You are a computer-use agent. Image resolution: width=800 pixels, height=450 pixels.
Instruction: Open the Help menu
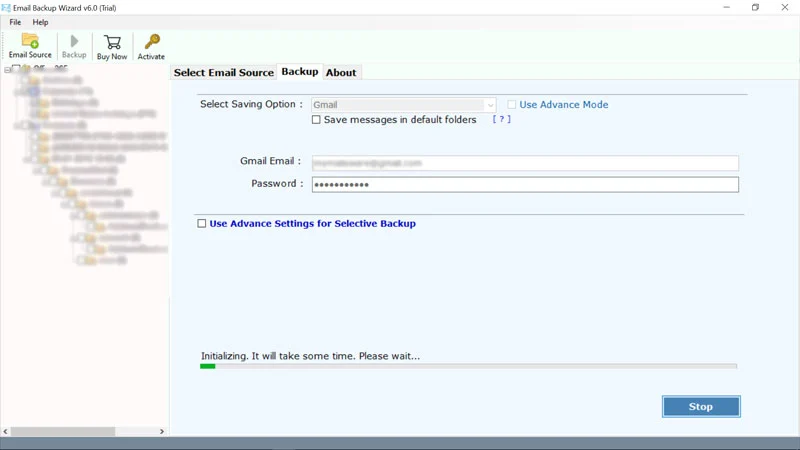pyautogui.click(x=40, y=22)
